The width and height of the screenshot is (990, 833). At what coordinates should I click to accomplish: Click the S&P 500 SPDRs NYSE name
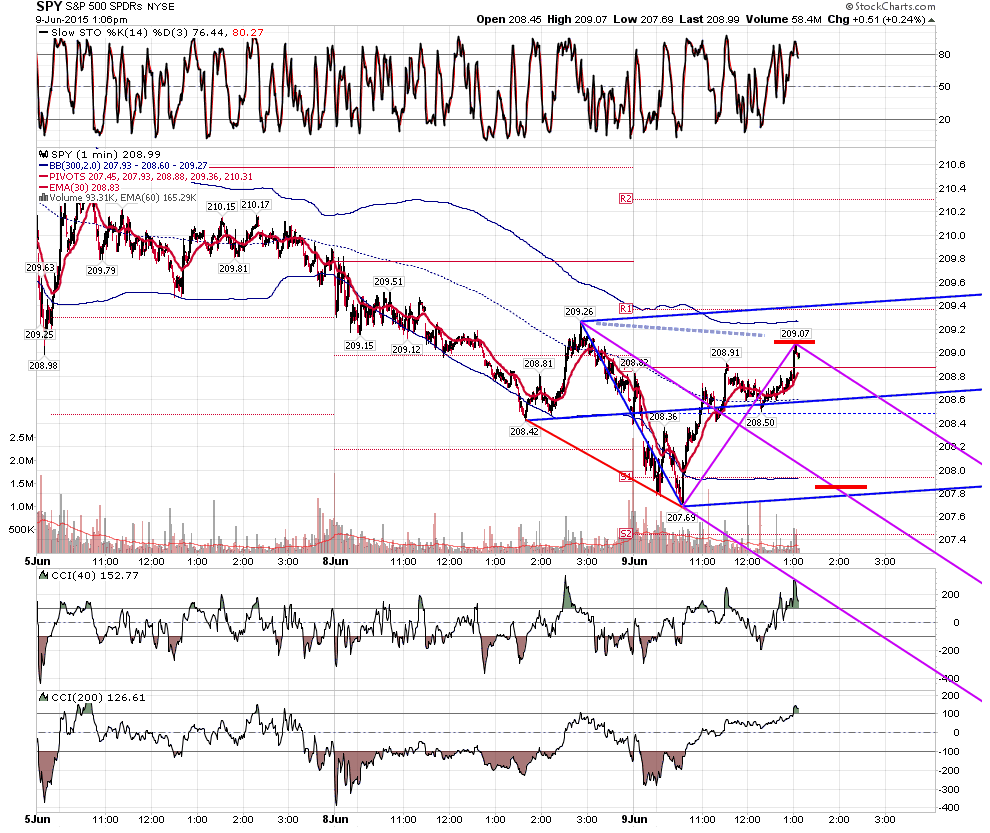point(120,7)
